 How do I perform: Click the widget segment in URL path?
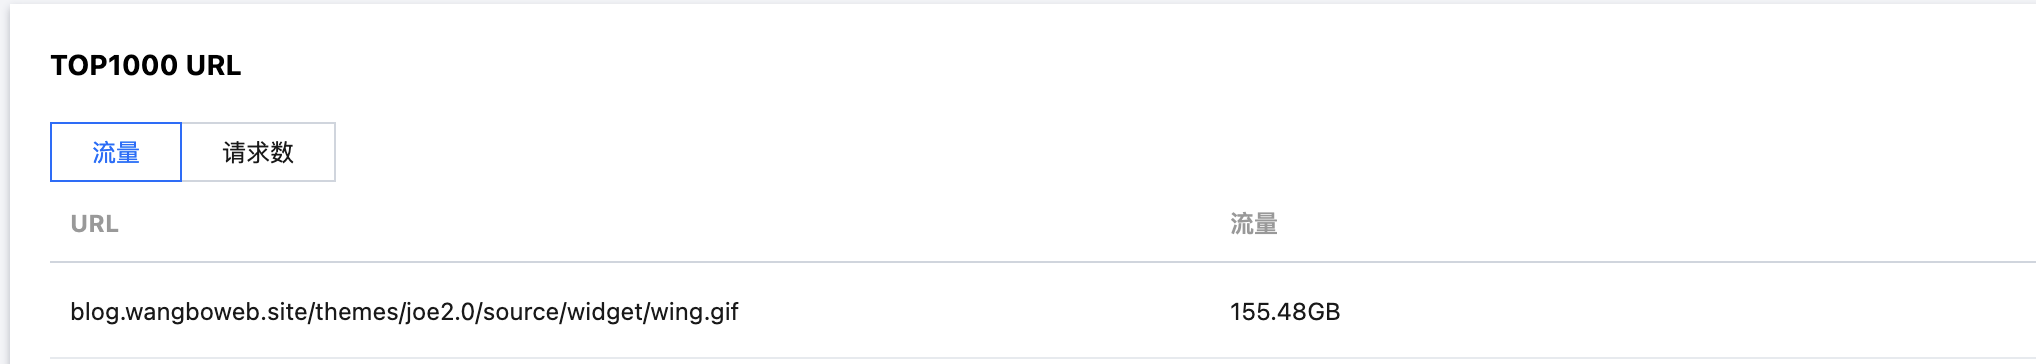pos(605,312)
